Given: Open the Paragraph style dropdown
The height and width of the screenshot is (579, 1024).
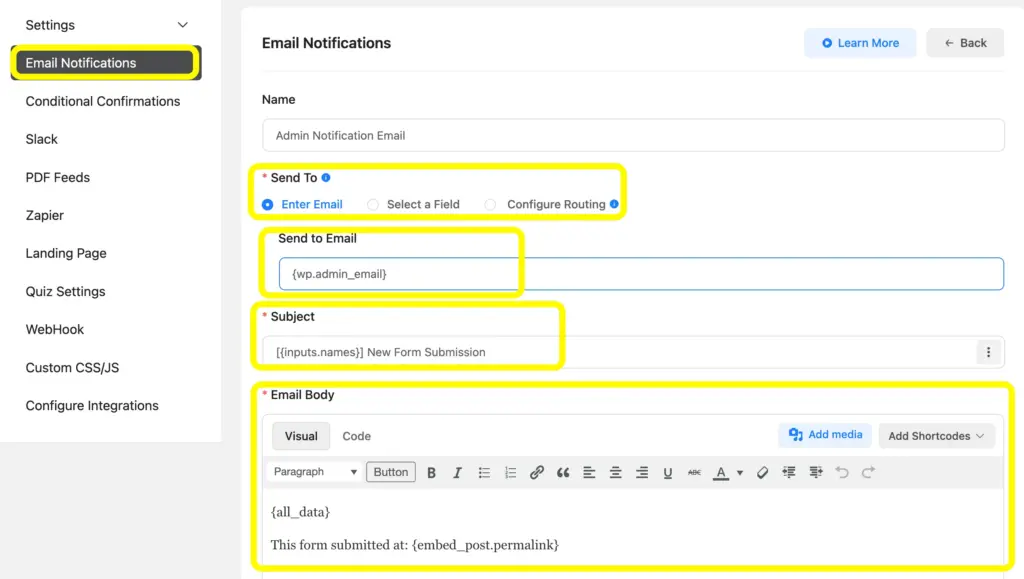Looking at the screenshot, I should (313, 471).
